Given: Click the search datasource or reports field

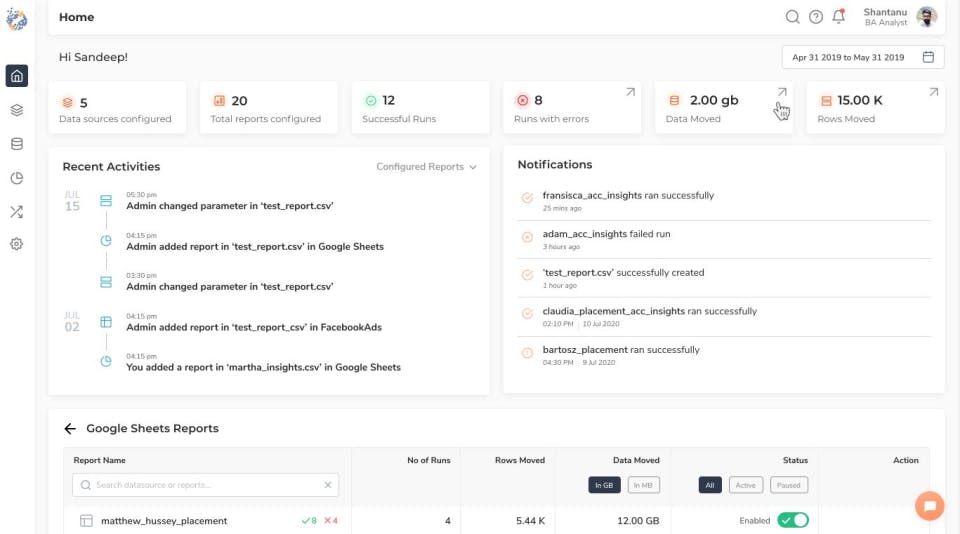Looking at the screenshot, I should tap(205, 485).
